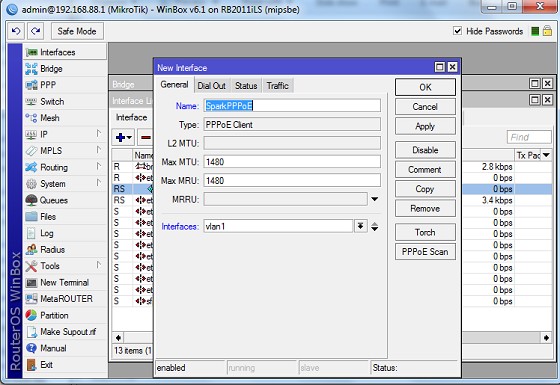Image resolution: width=560 pixels, height=385 pixels.
Task: Open the Queues sidebar icon
Action: [x=31, y=200]
